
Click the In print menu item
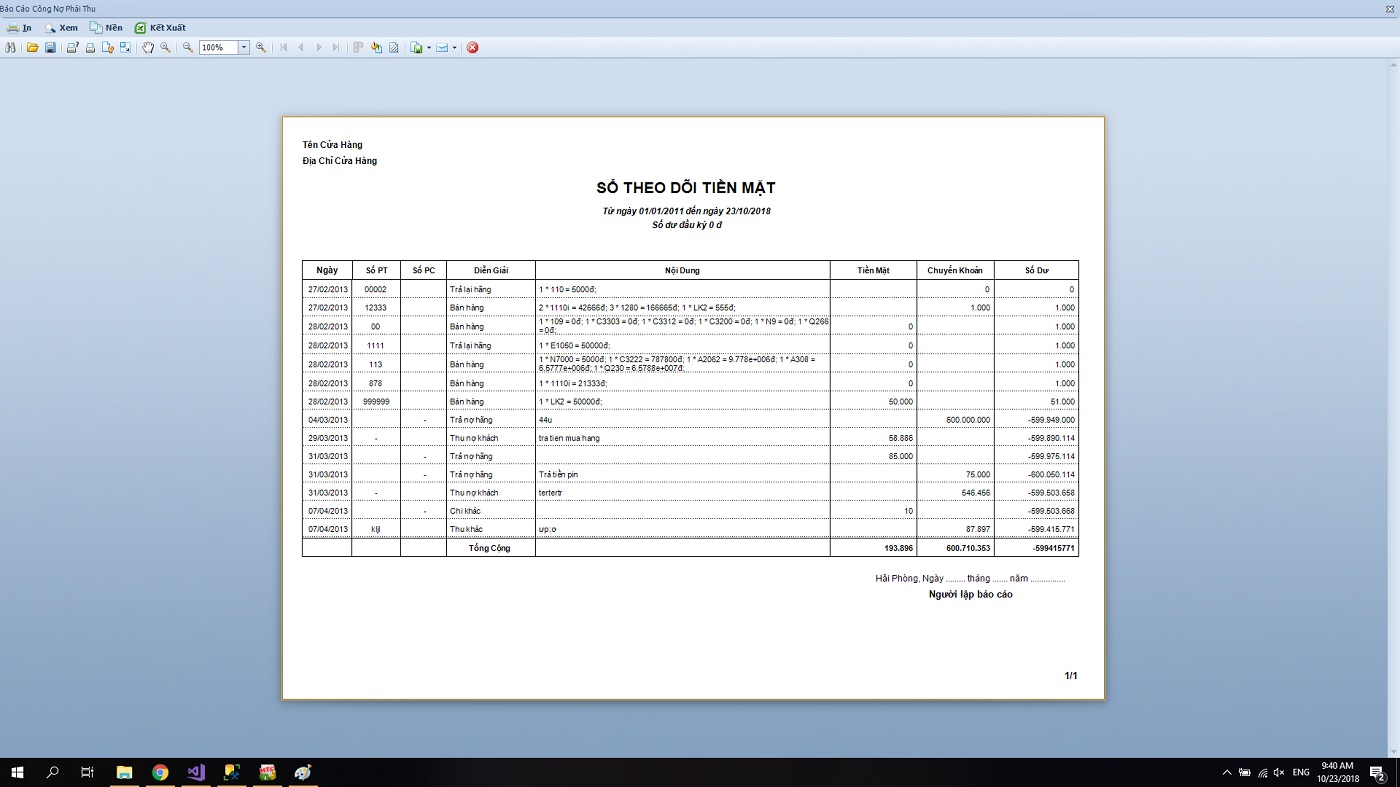coord(19,28)
